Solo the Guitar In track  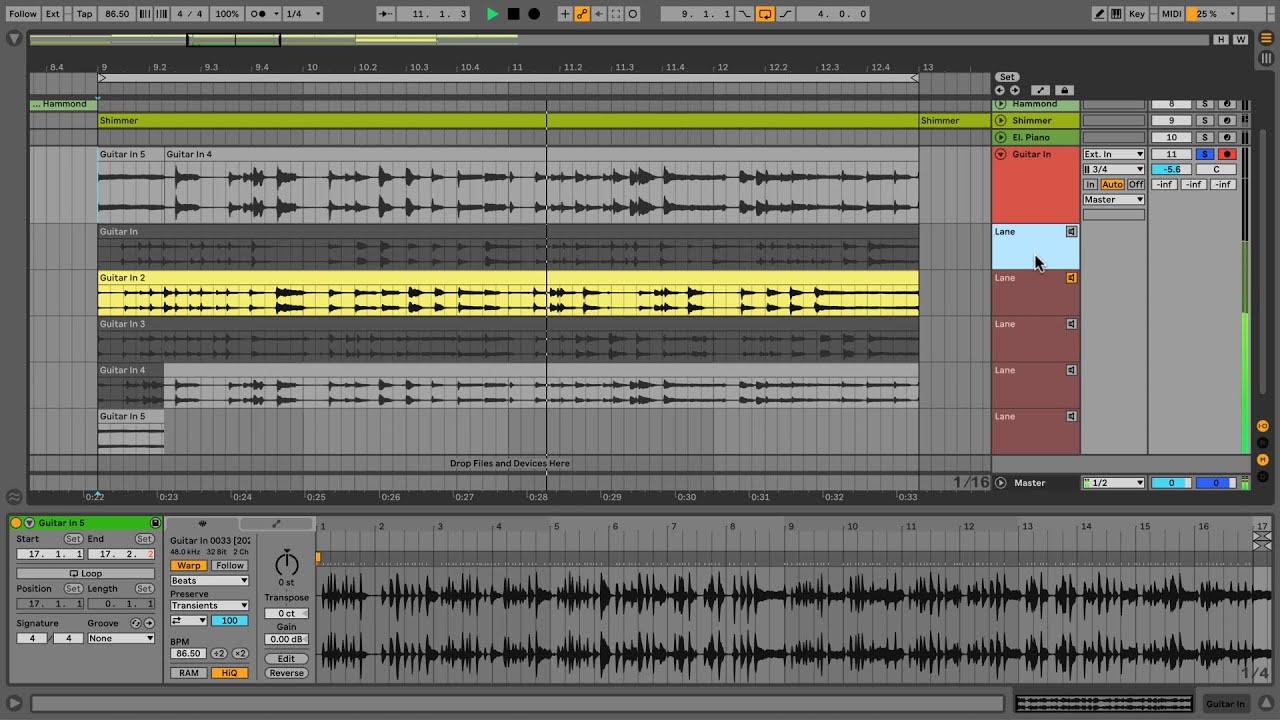click(x=1205, y=154)
